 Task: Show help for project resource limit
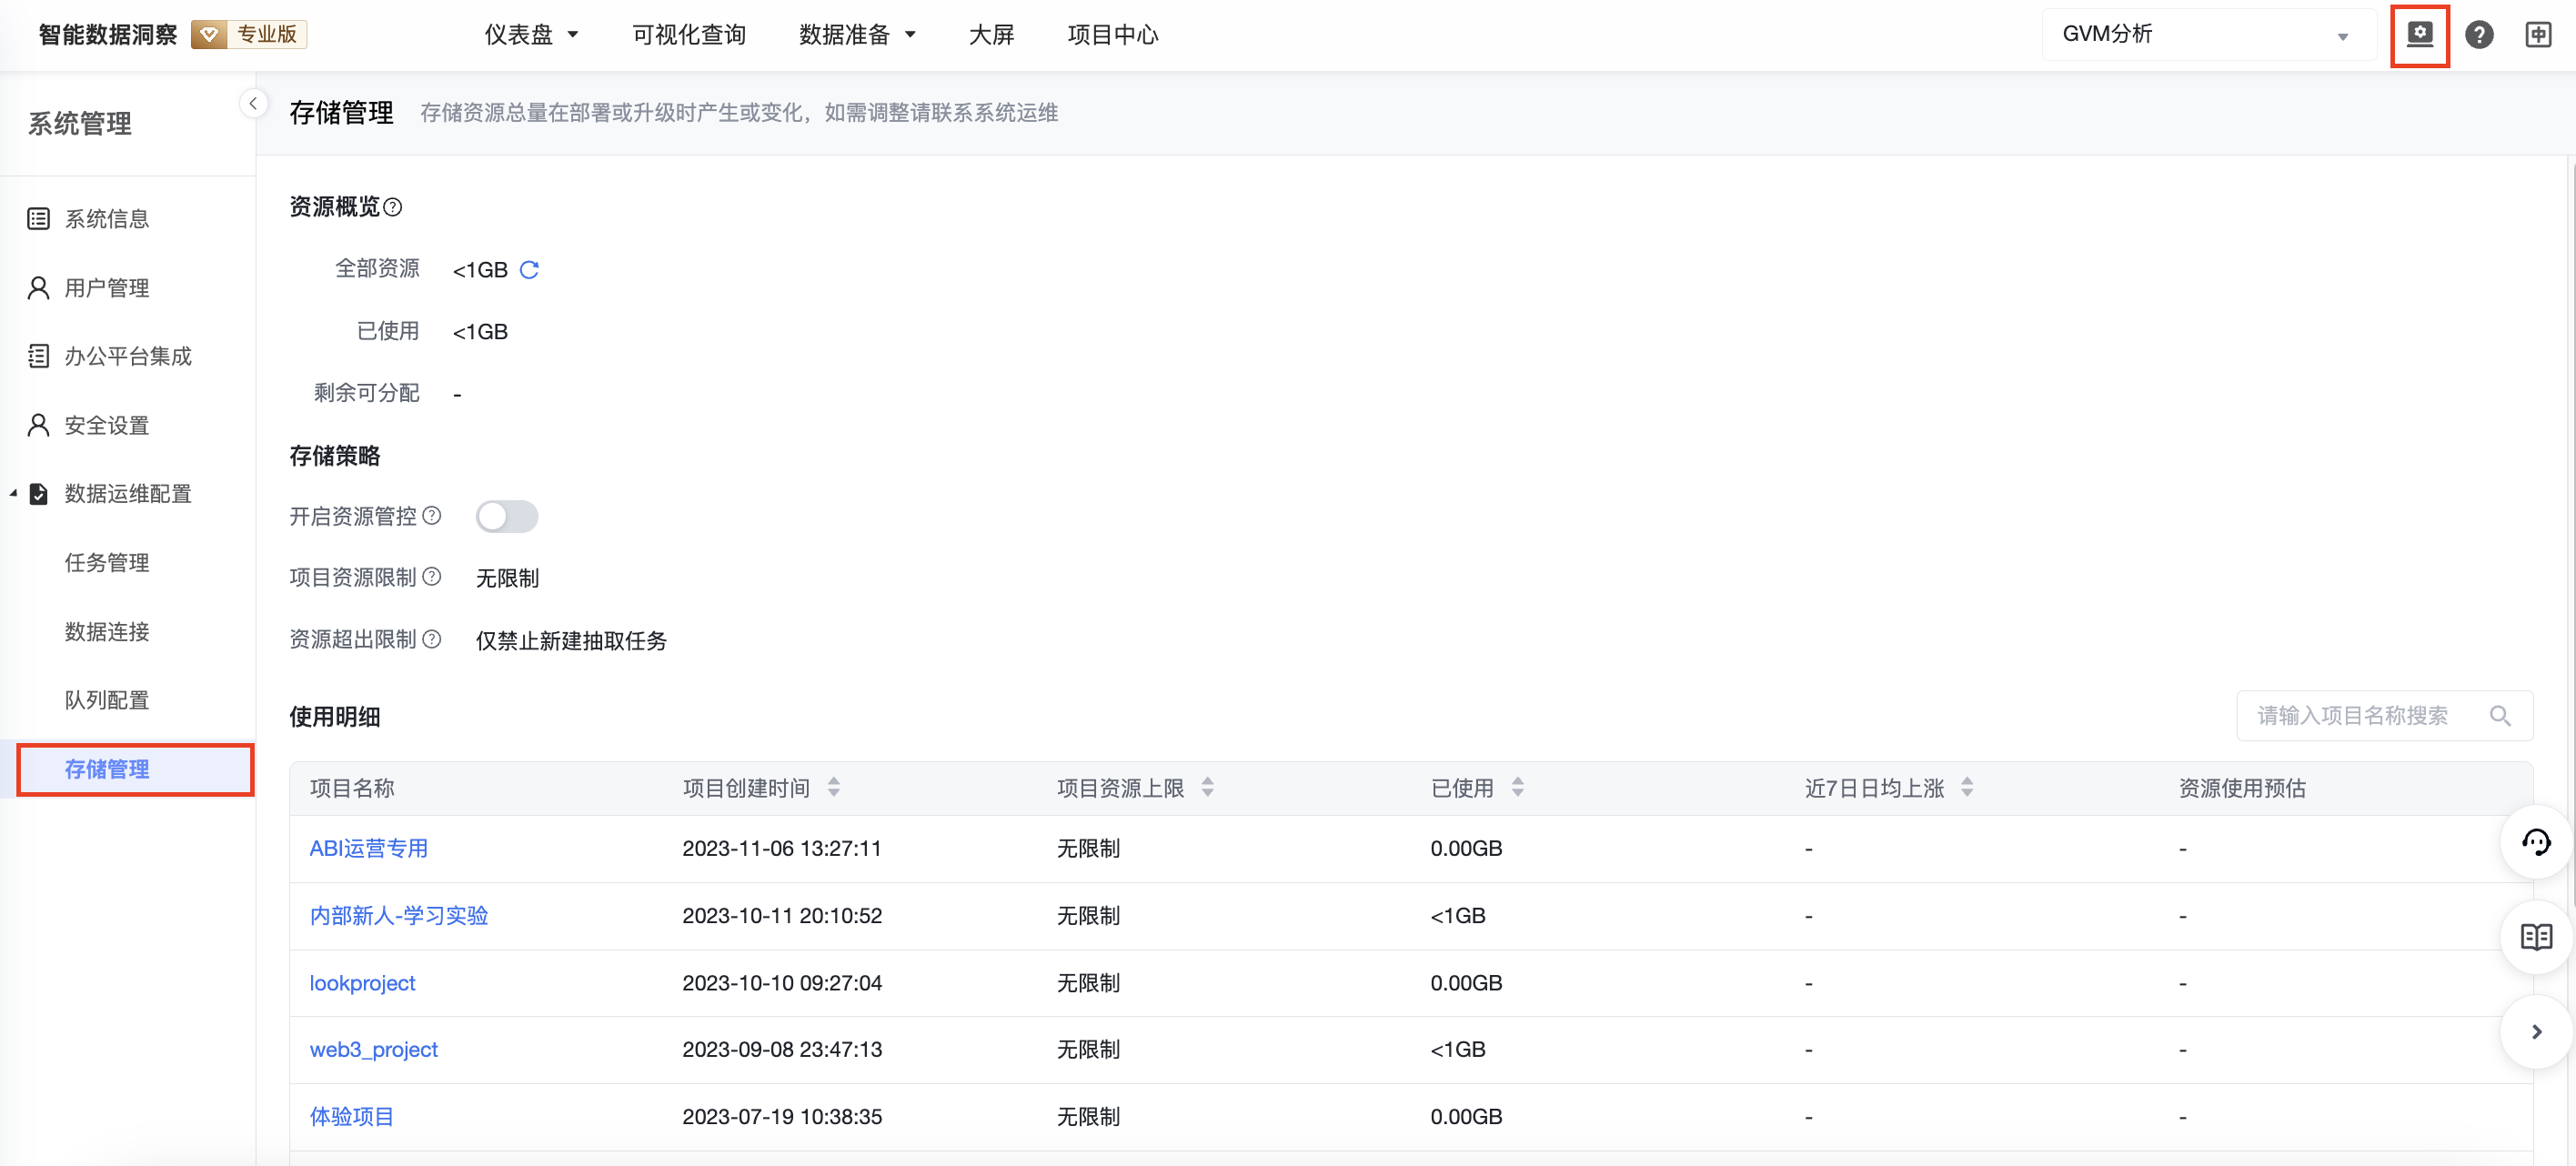[x=431, y=577]
